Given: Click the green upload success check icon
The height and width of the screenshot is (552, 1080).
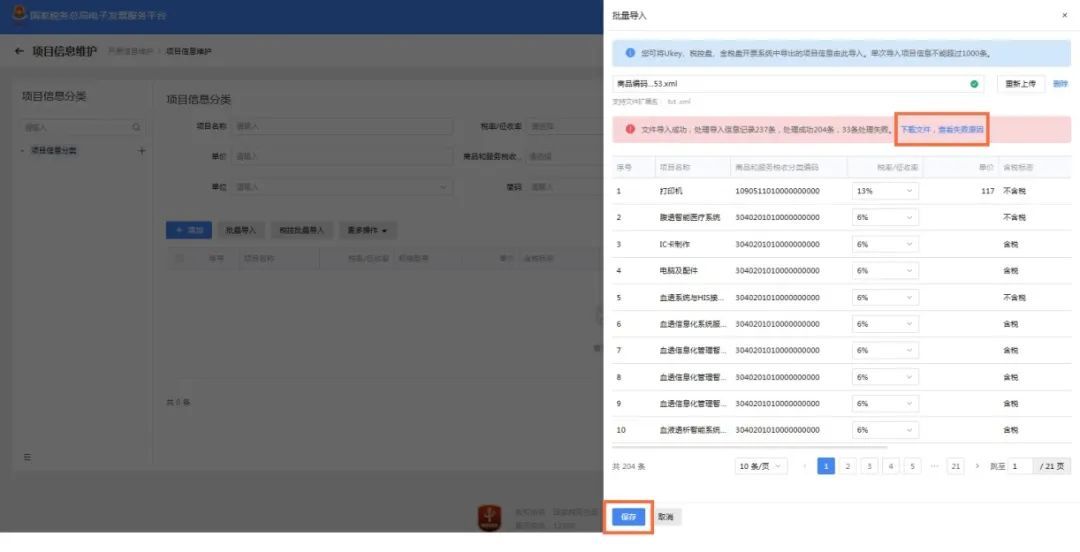Looking at the screenshot, I should [x=974, y=84].
